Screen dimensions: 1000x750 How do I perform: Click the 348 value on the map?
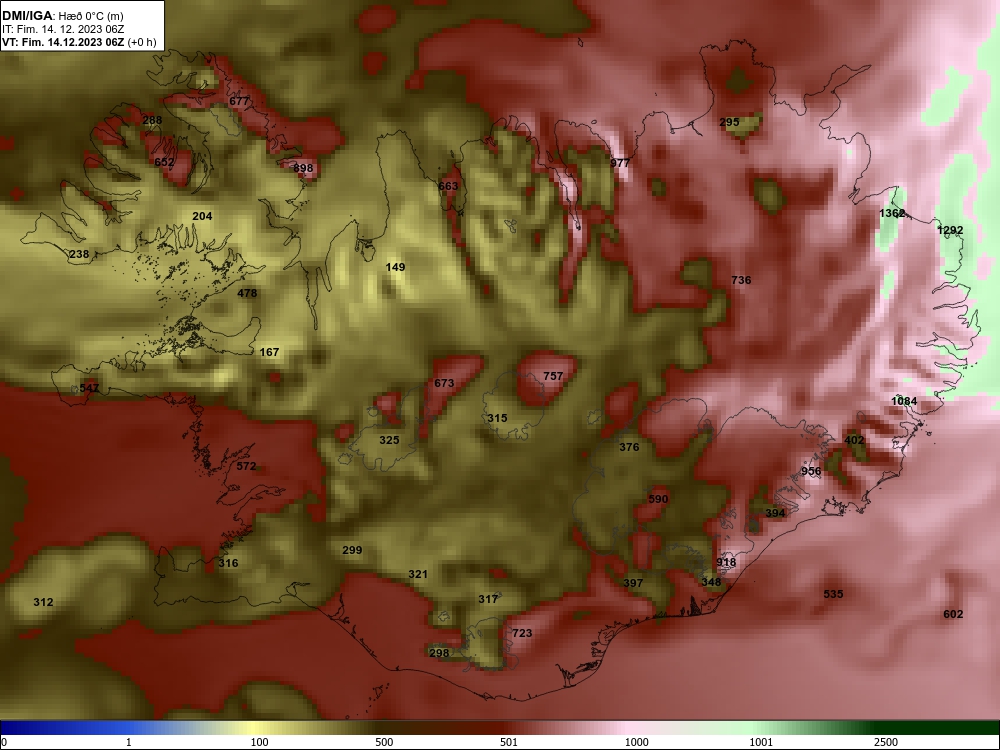coord(711,582)
